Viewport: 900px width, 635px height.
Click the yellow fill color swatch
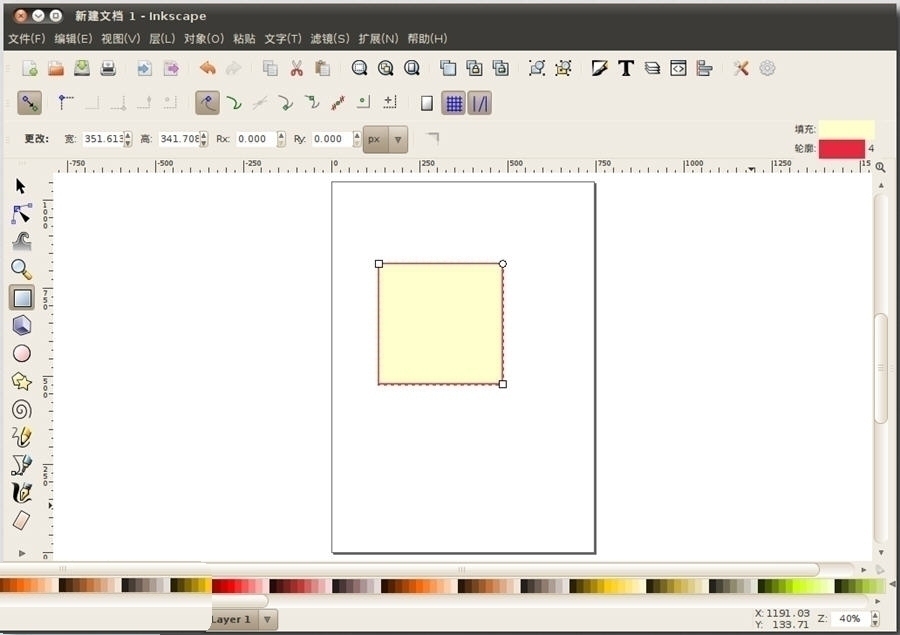846,129
